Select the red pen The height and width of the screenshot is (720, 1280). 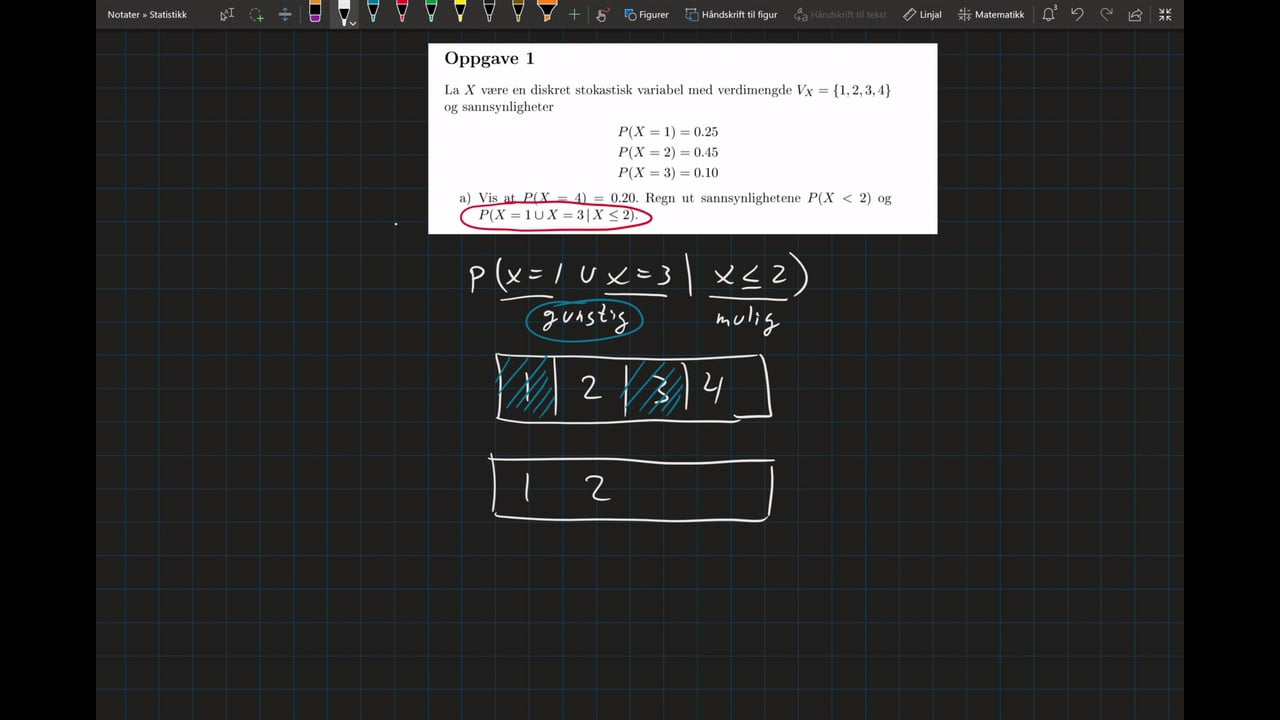(x=402, y=13)
